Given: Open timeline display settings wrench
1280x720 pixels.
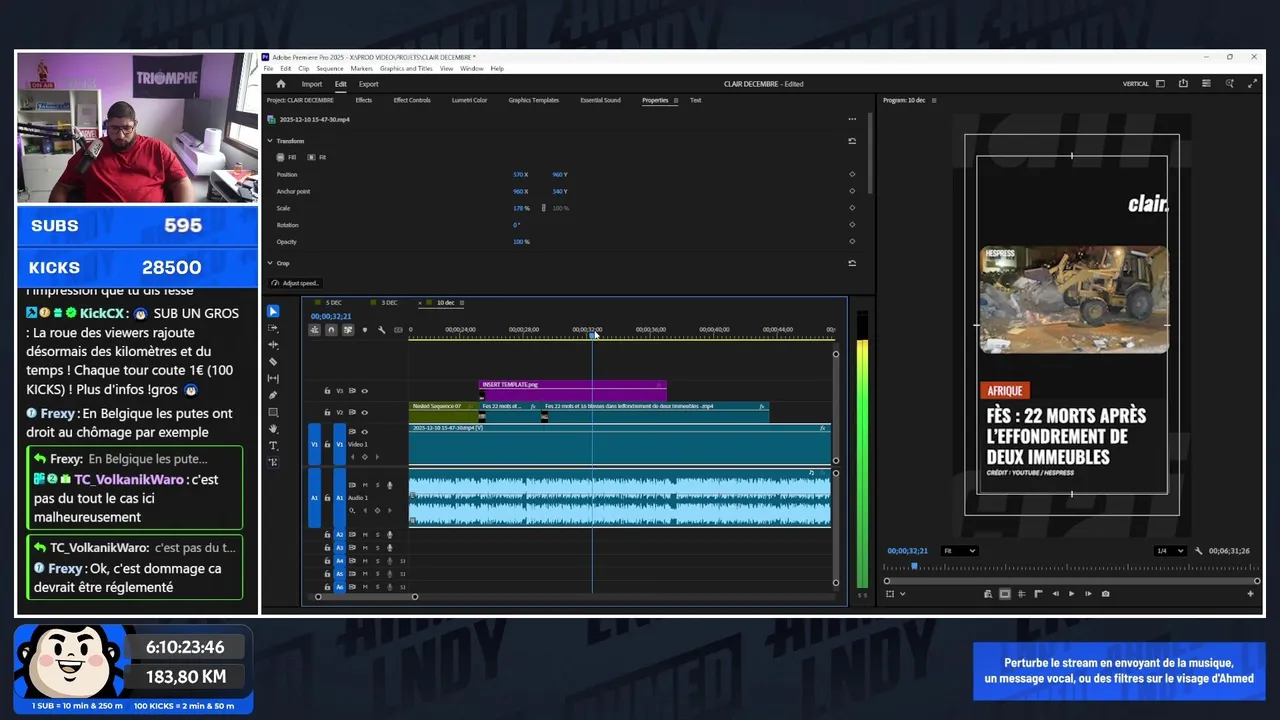Looking at the screenshot, I should (x=381, y=330).
